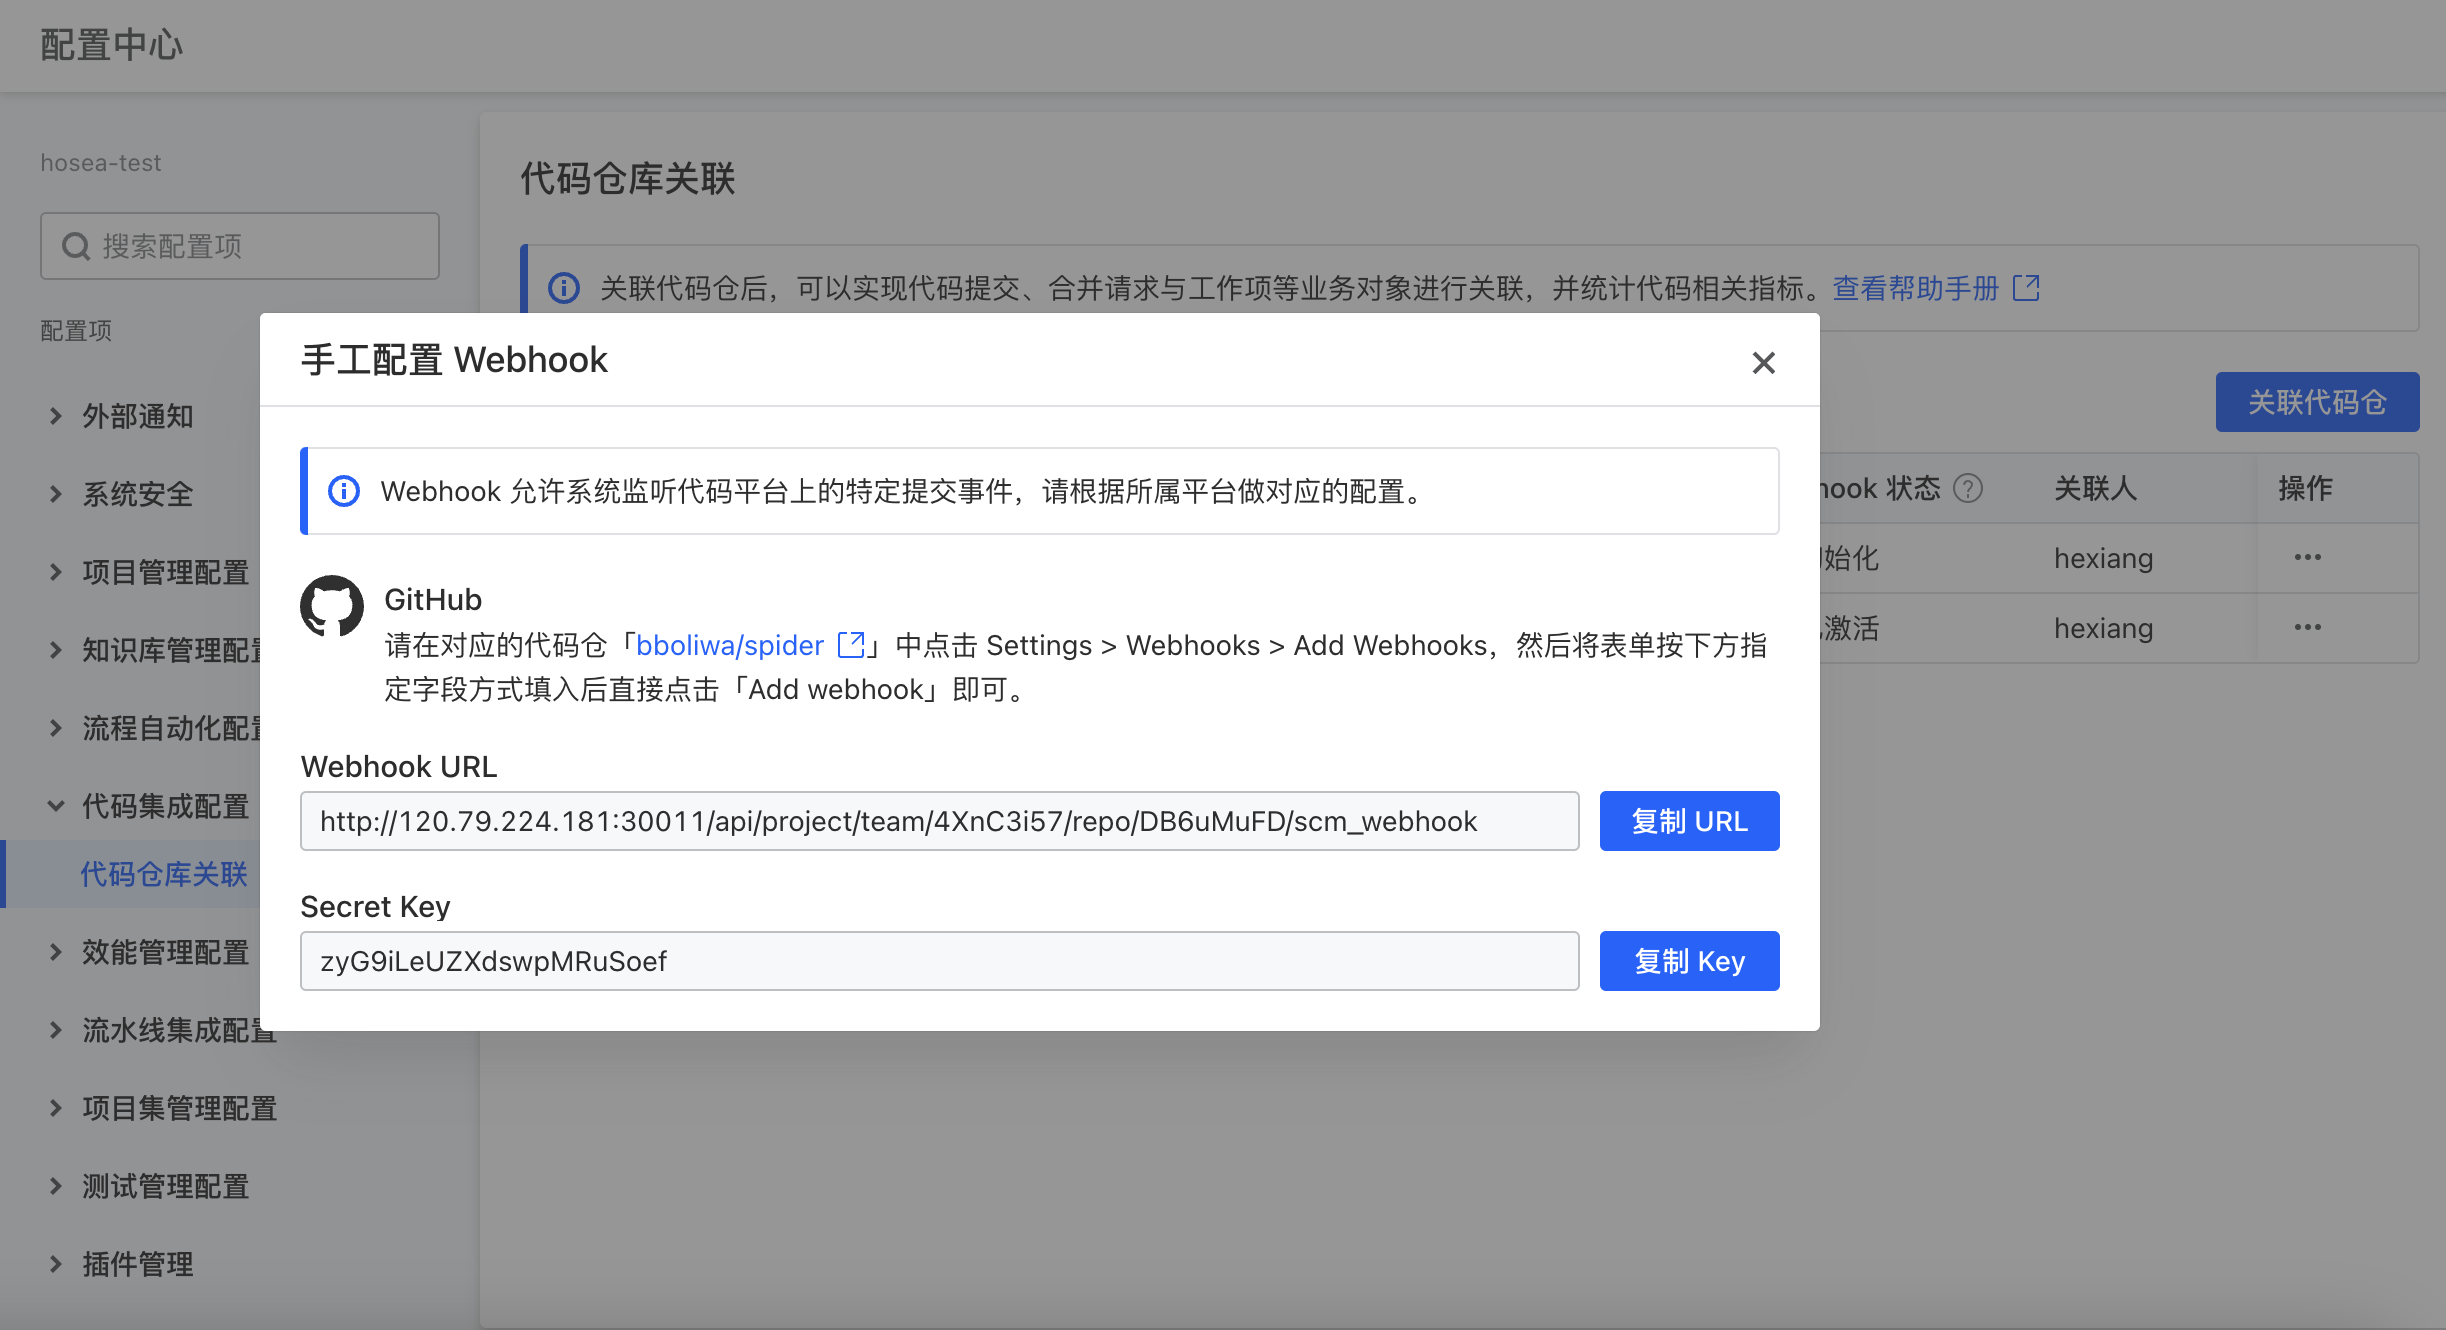Open 系统安全 settings item

pyautogui.click(x=138, y=494)
